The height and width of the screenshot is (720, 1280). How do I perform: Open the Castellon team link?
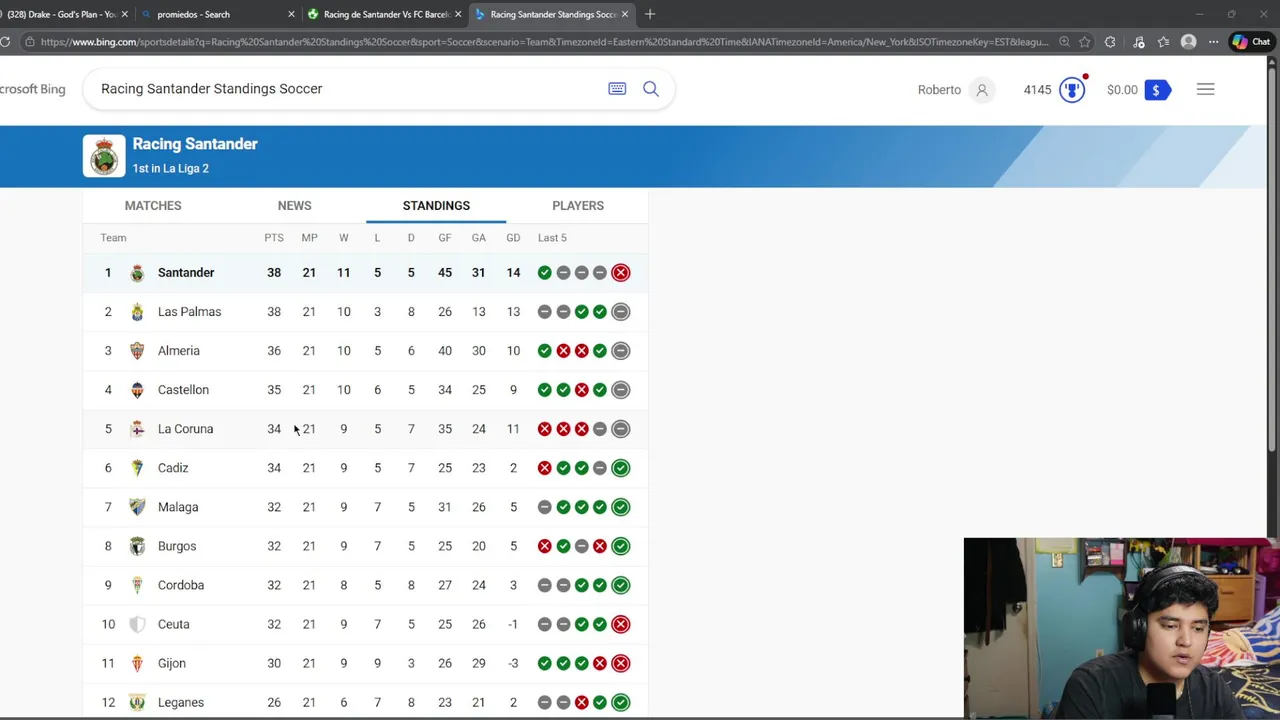(183, 390)
